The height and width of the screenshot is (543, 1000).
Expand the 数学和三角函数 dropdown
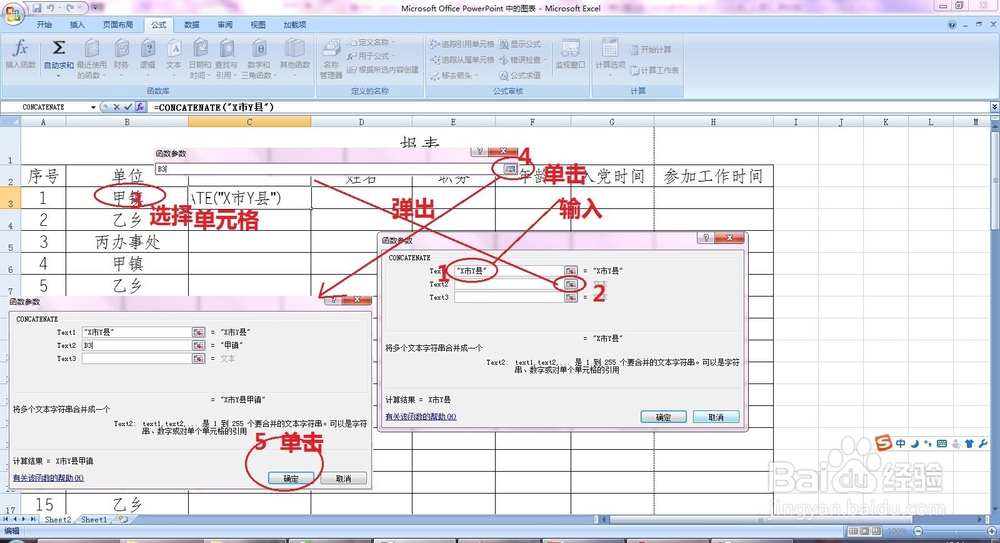(x=258, y=59)
